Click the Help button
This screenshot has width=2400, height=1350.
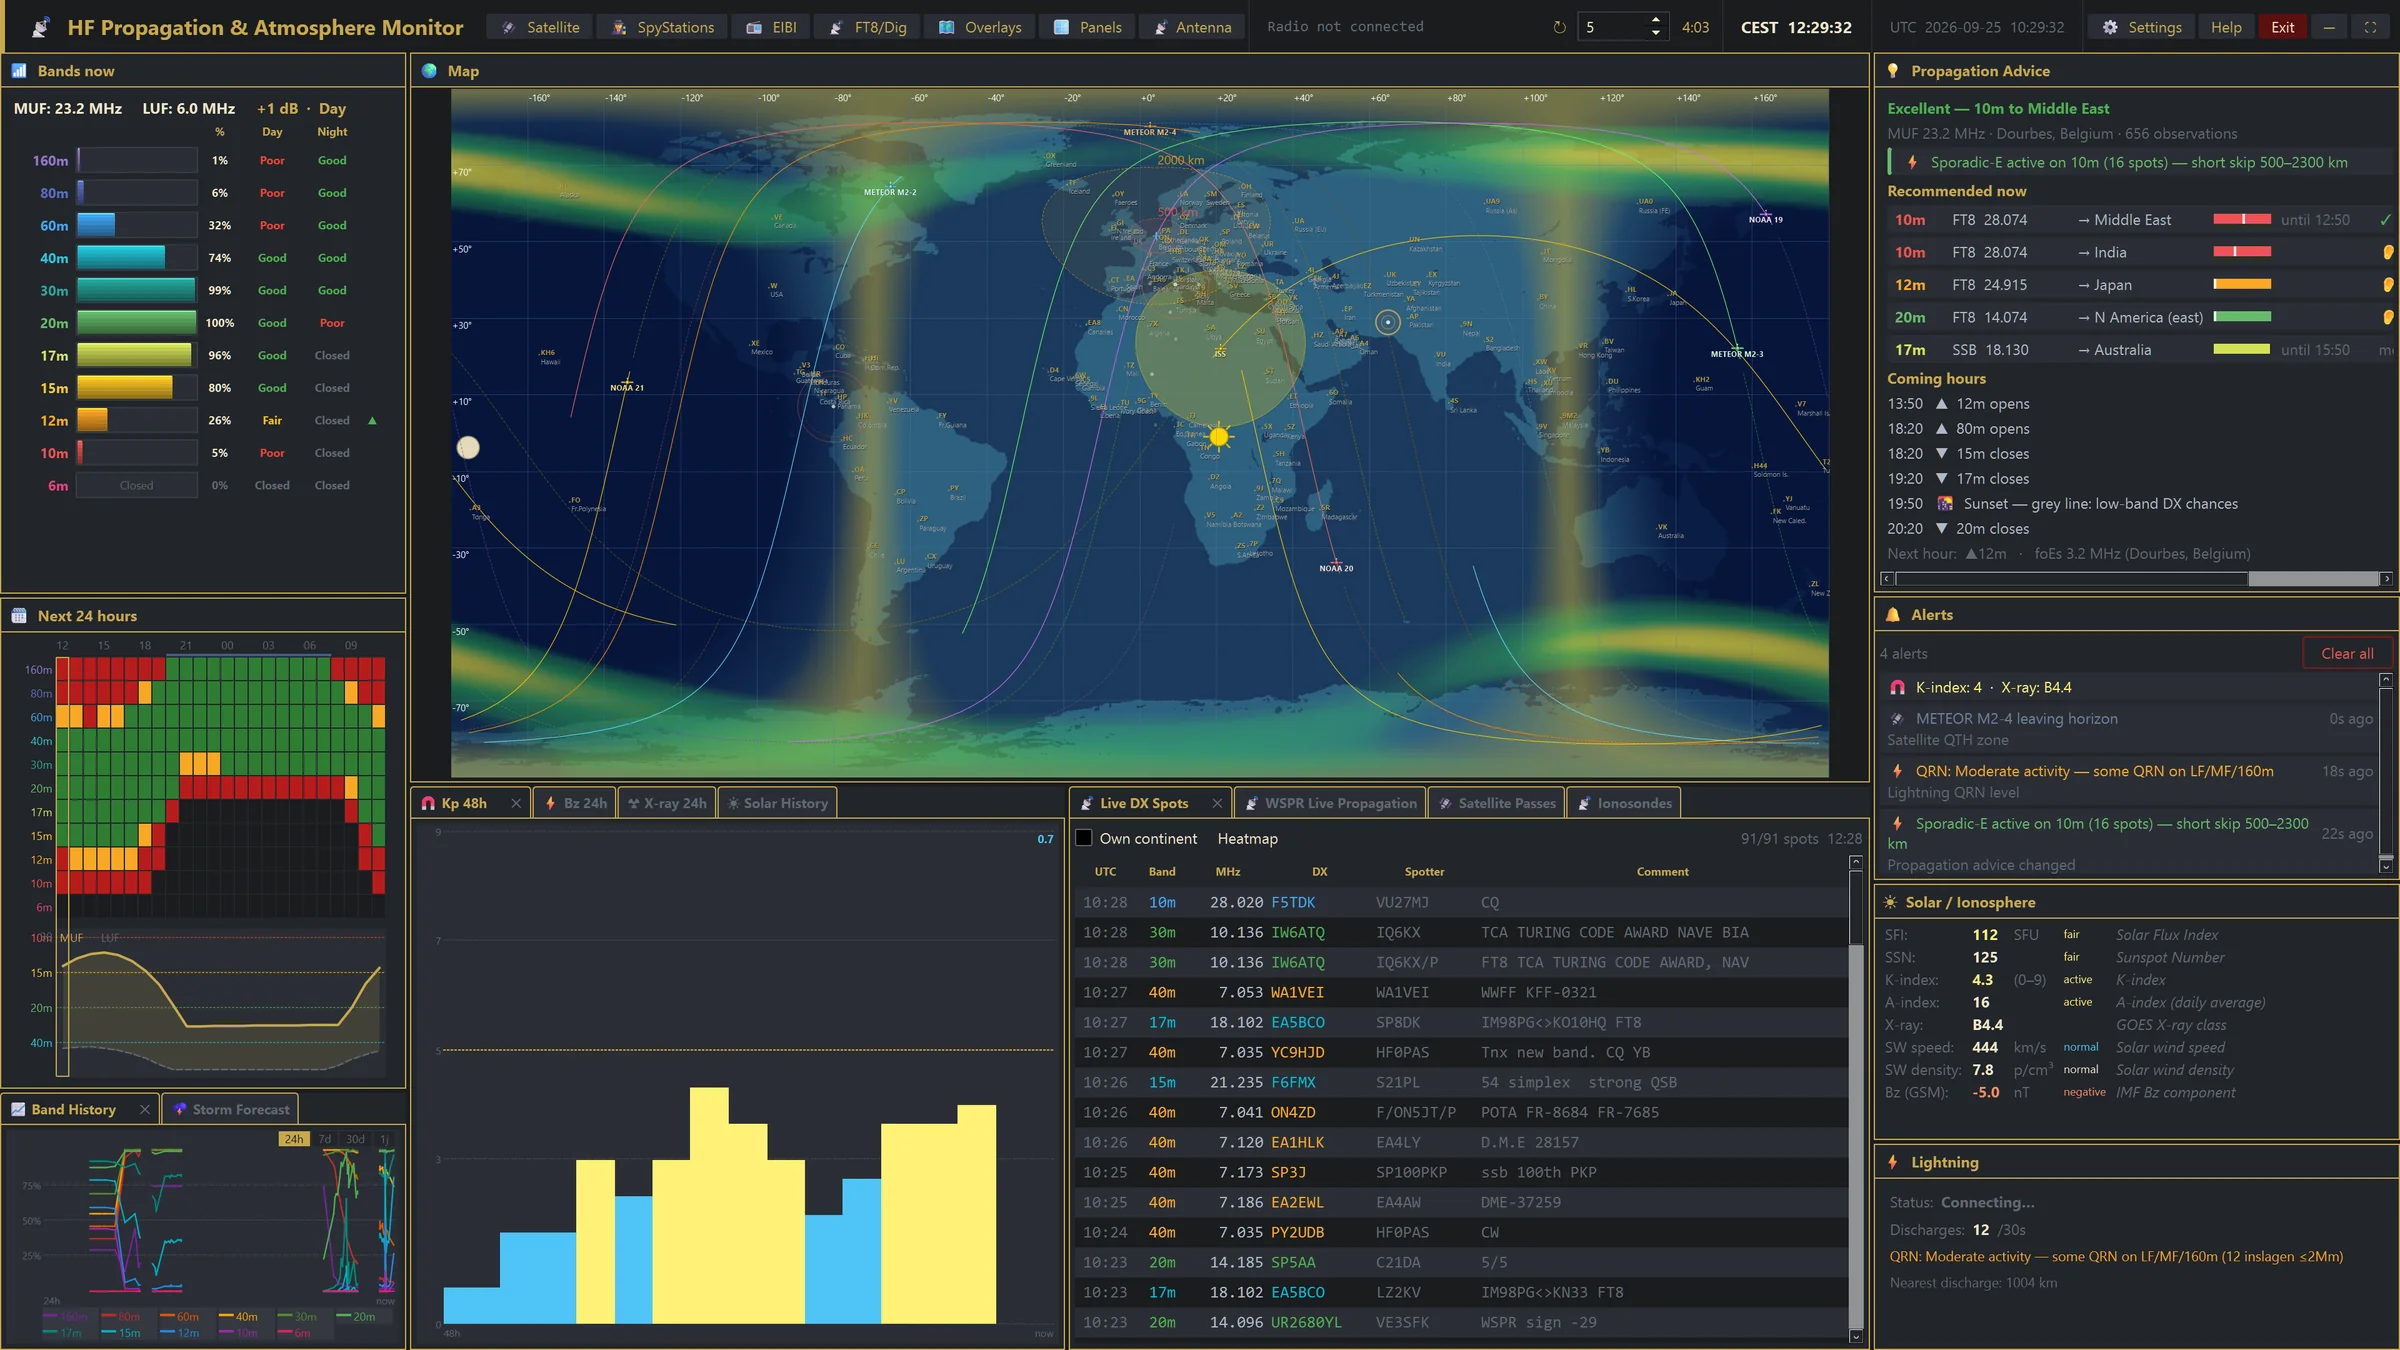pyautogui.click(x=2225, y=27)
